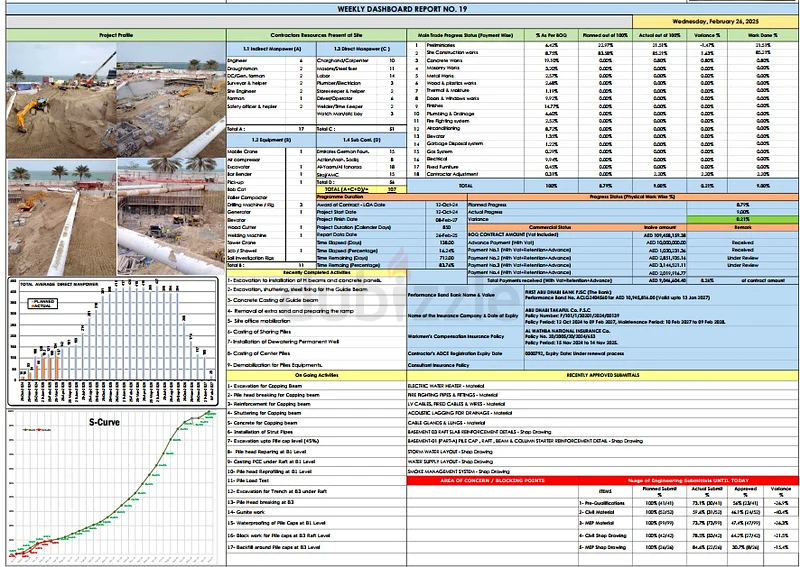Select the '1.1 Indirect Manpower (A)' header

tap(271, 49)
